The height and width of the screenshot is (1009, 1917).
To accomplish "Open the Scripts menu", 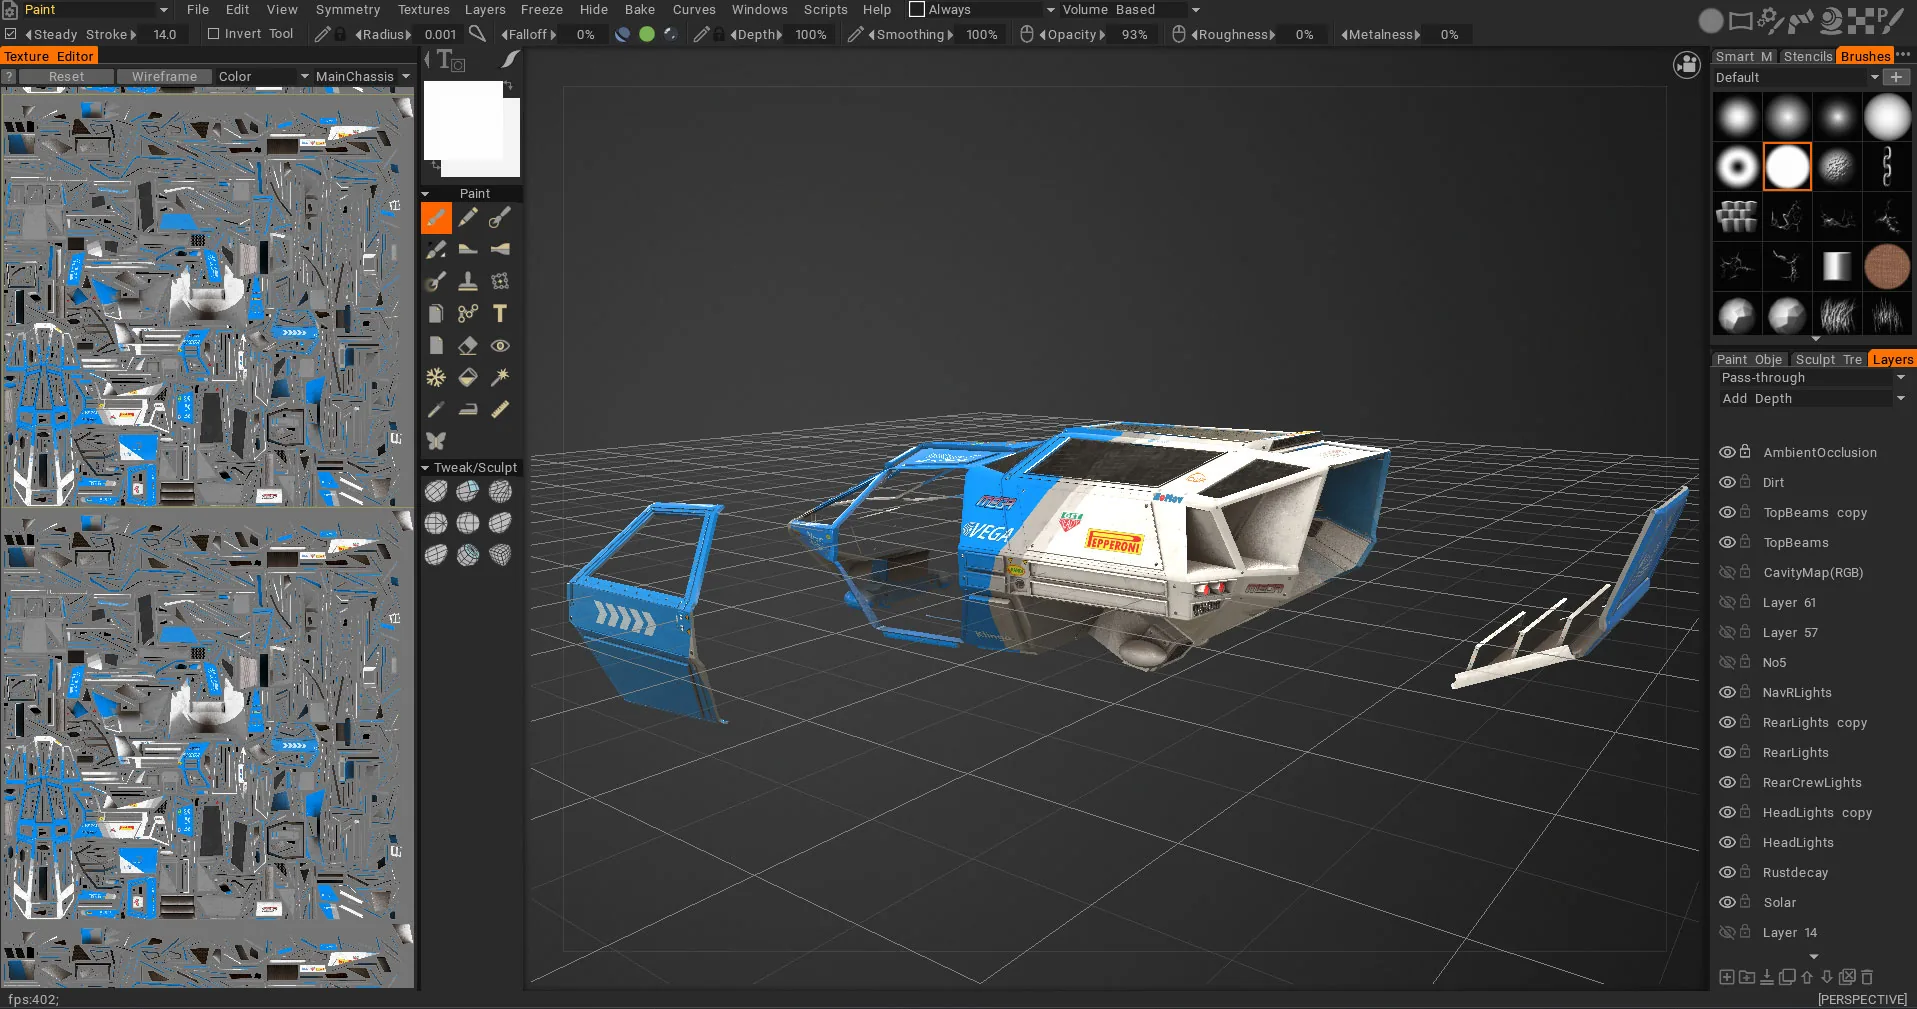I will pos(826,9).
